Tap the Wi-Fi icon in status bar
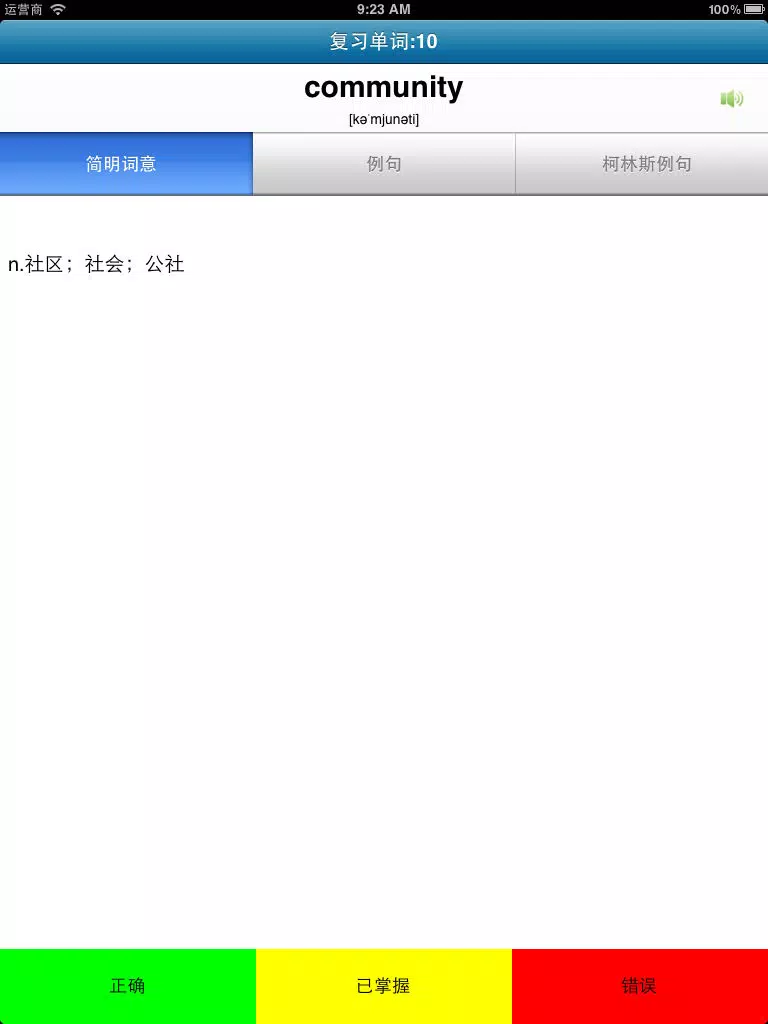The width and height of the screenshot is (768, 1024). (58, 9)
